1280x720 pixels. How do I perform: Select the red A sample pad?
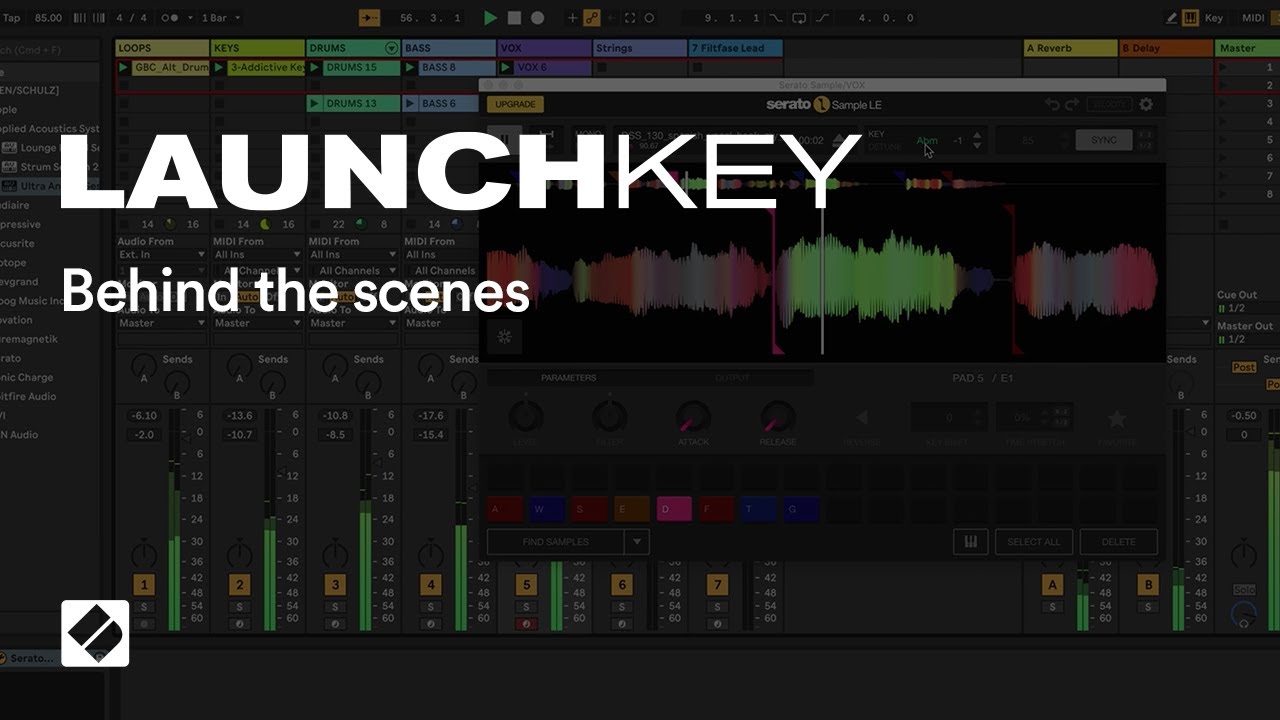[x=506, y=510]
